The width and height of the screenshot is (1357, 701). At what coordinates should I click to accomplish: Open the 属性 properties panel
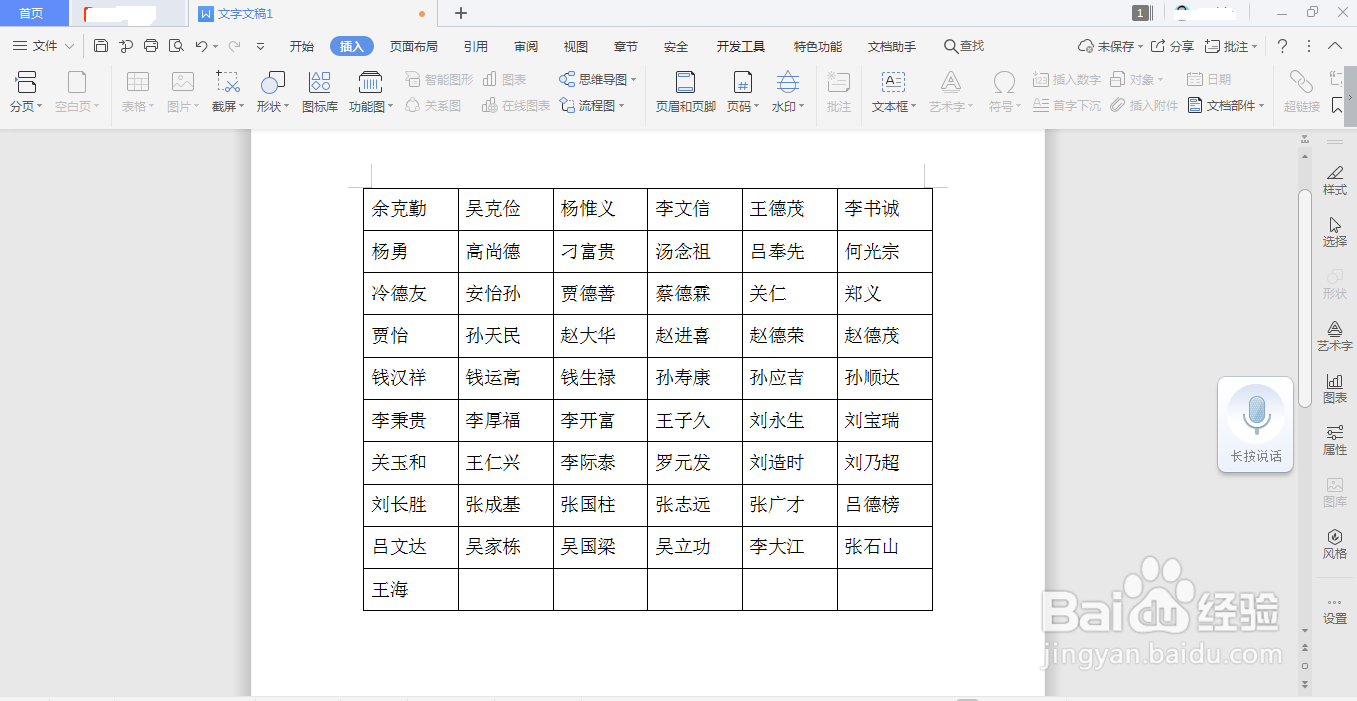coord(1334,441)
